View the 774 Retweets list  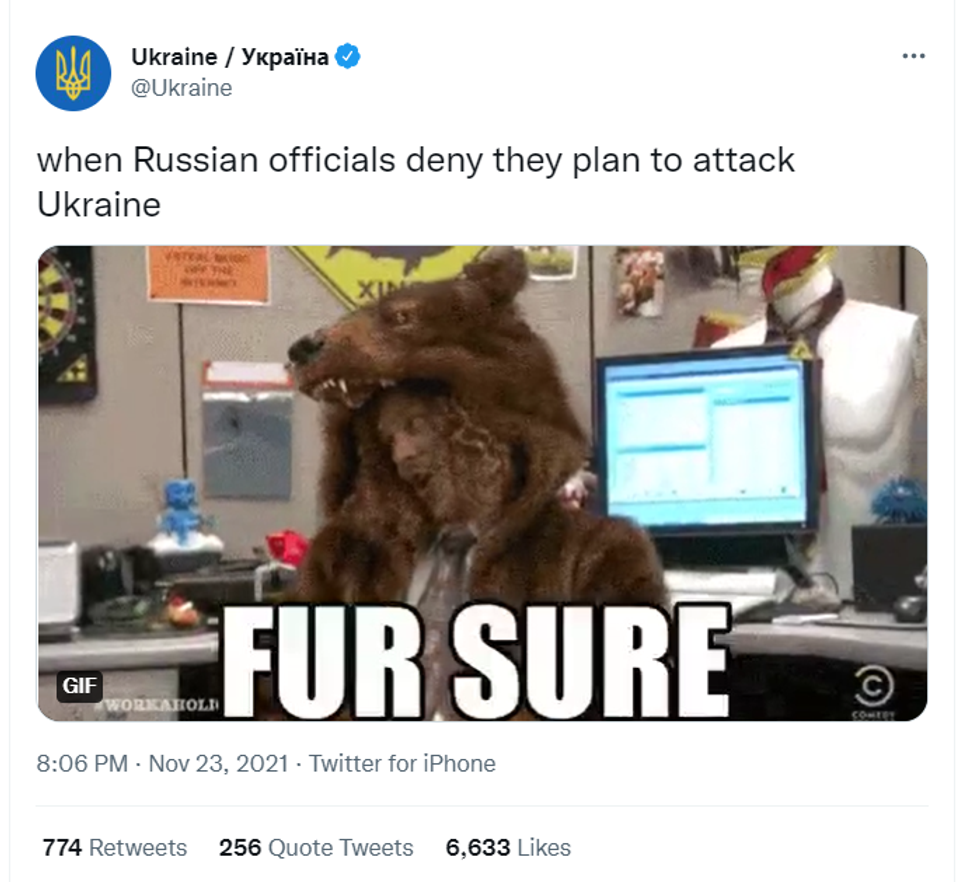[114, 848]
